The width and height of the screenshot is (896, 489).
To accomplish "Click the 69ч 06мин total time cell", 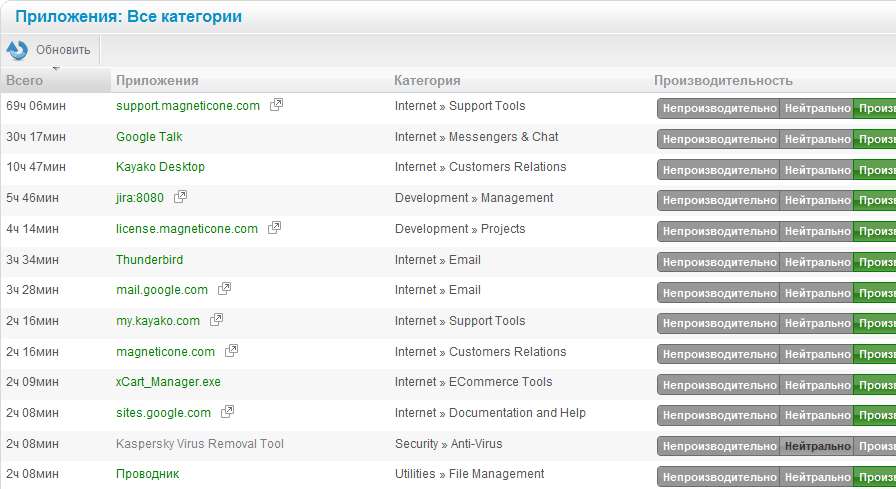I will pos(35,106).
